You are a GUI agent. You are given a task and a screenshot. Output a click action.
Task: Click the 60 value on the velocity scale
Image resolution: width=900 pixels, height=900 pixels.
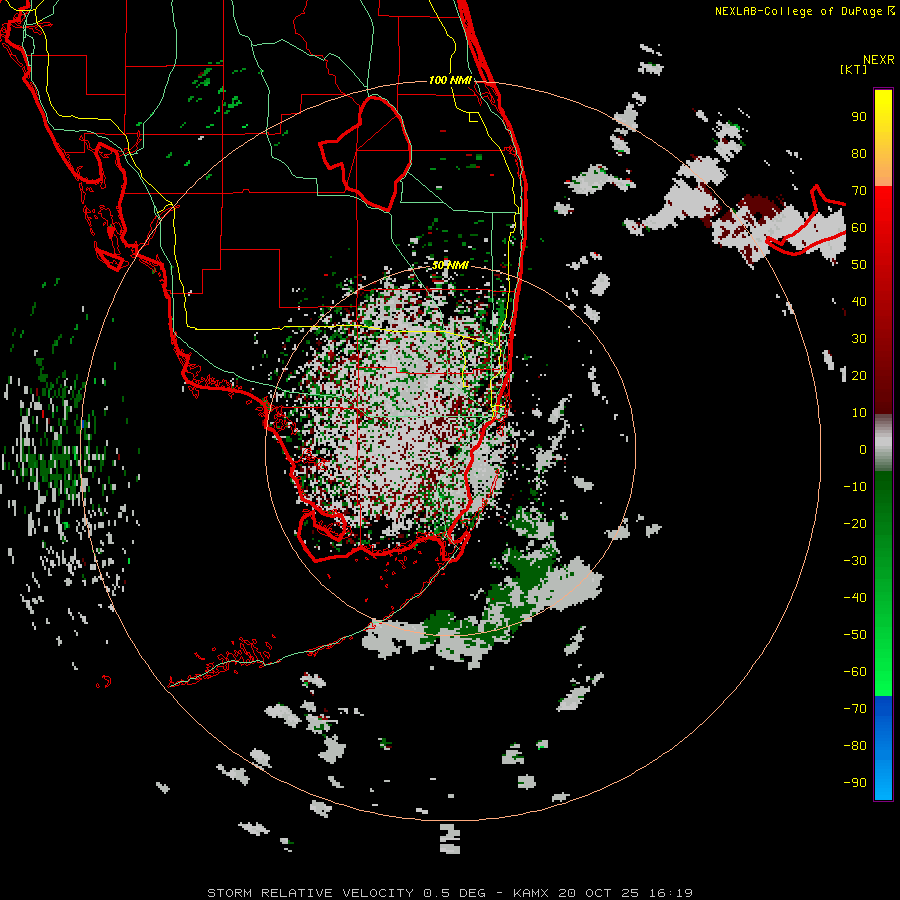[859, 228]
